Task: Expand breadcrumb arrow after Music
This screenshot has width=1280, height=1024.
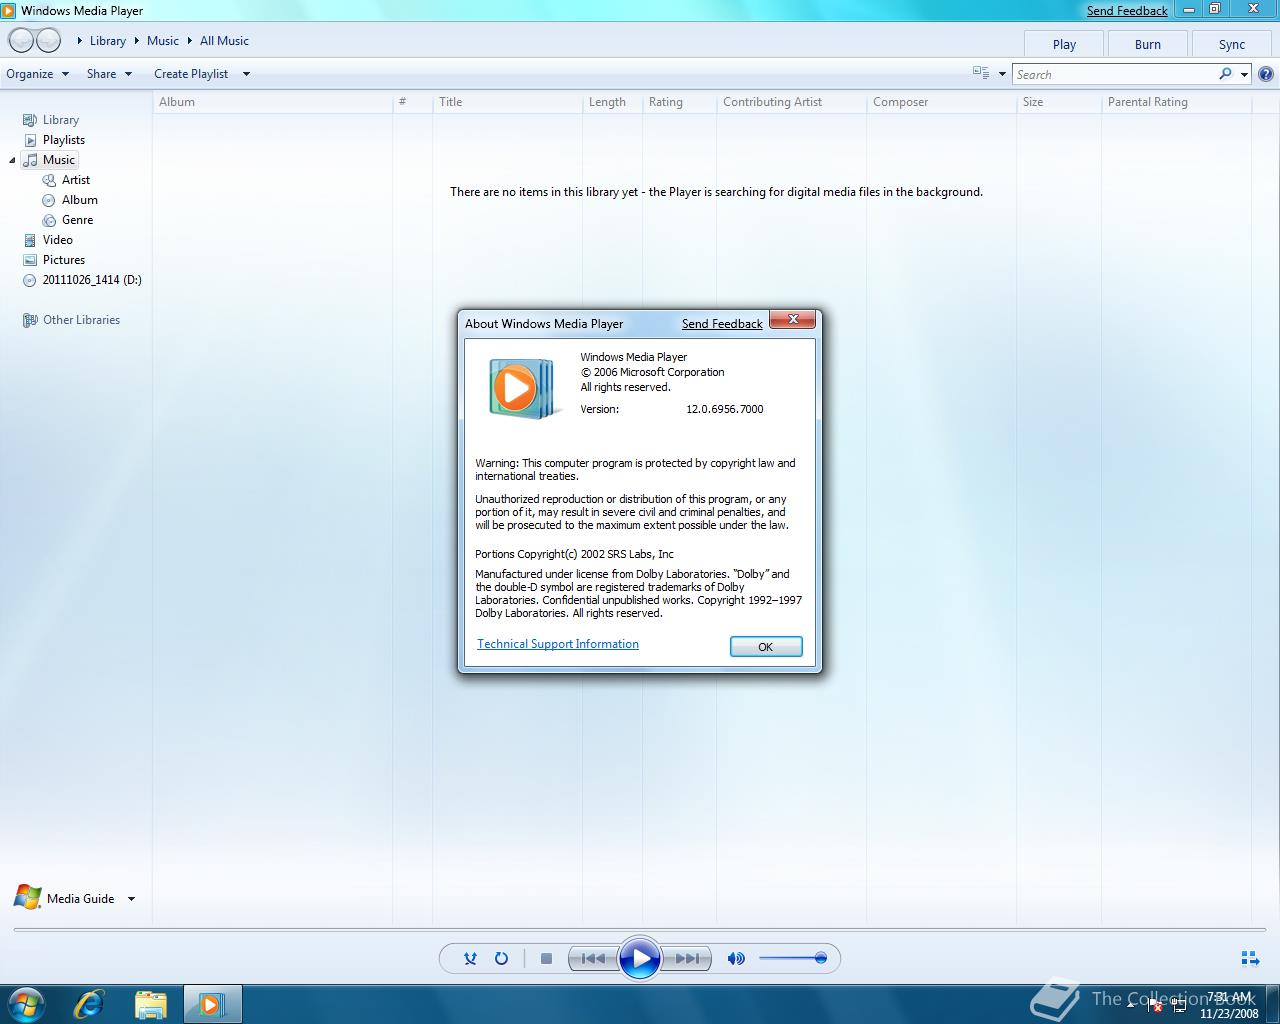Action: (189, 41)
